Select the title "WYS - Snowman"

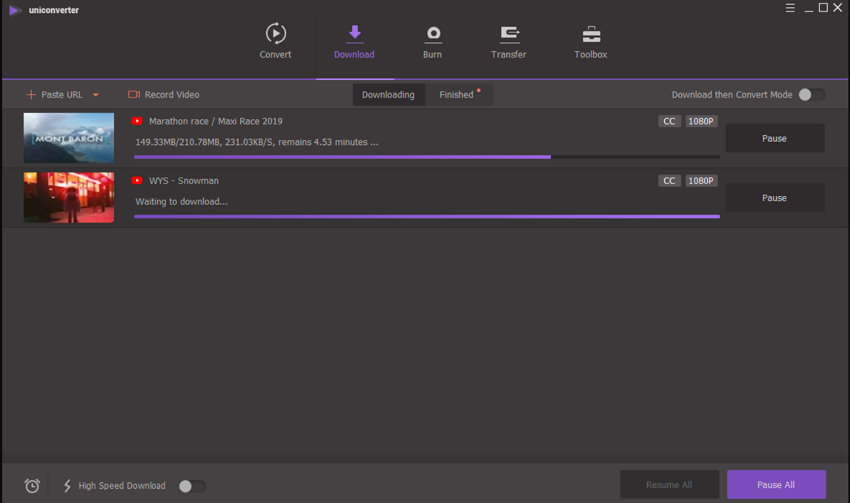tap(184, 180)
